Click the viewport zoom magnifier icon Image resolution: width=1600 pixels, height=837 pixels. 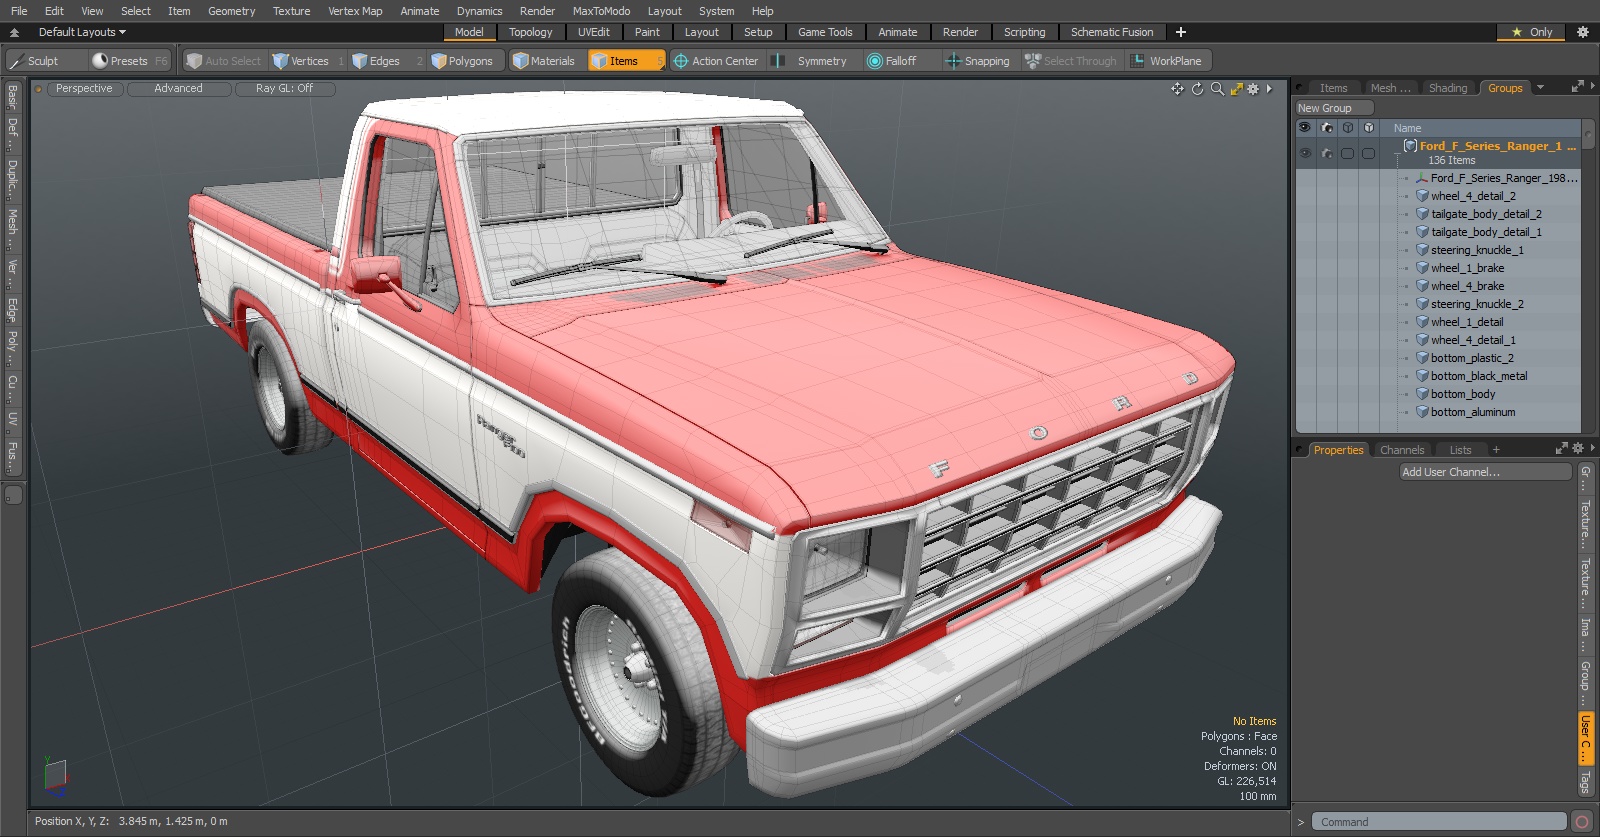[x=1217, y=89]
